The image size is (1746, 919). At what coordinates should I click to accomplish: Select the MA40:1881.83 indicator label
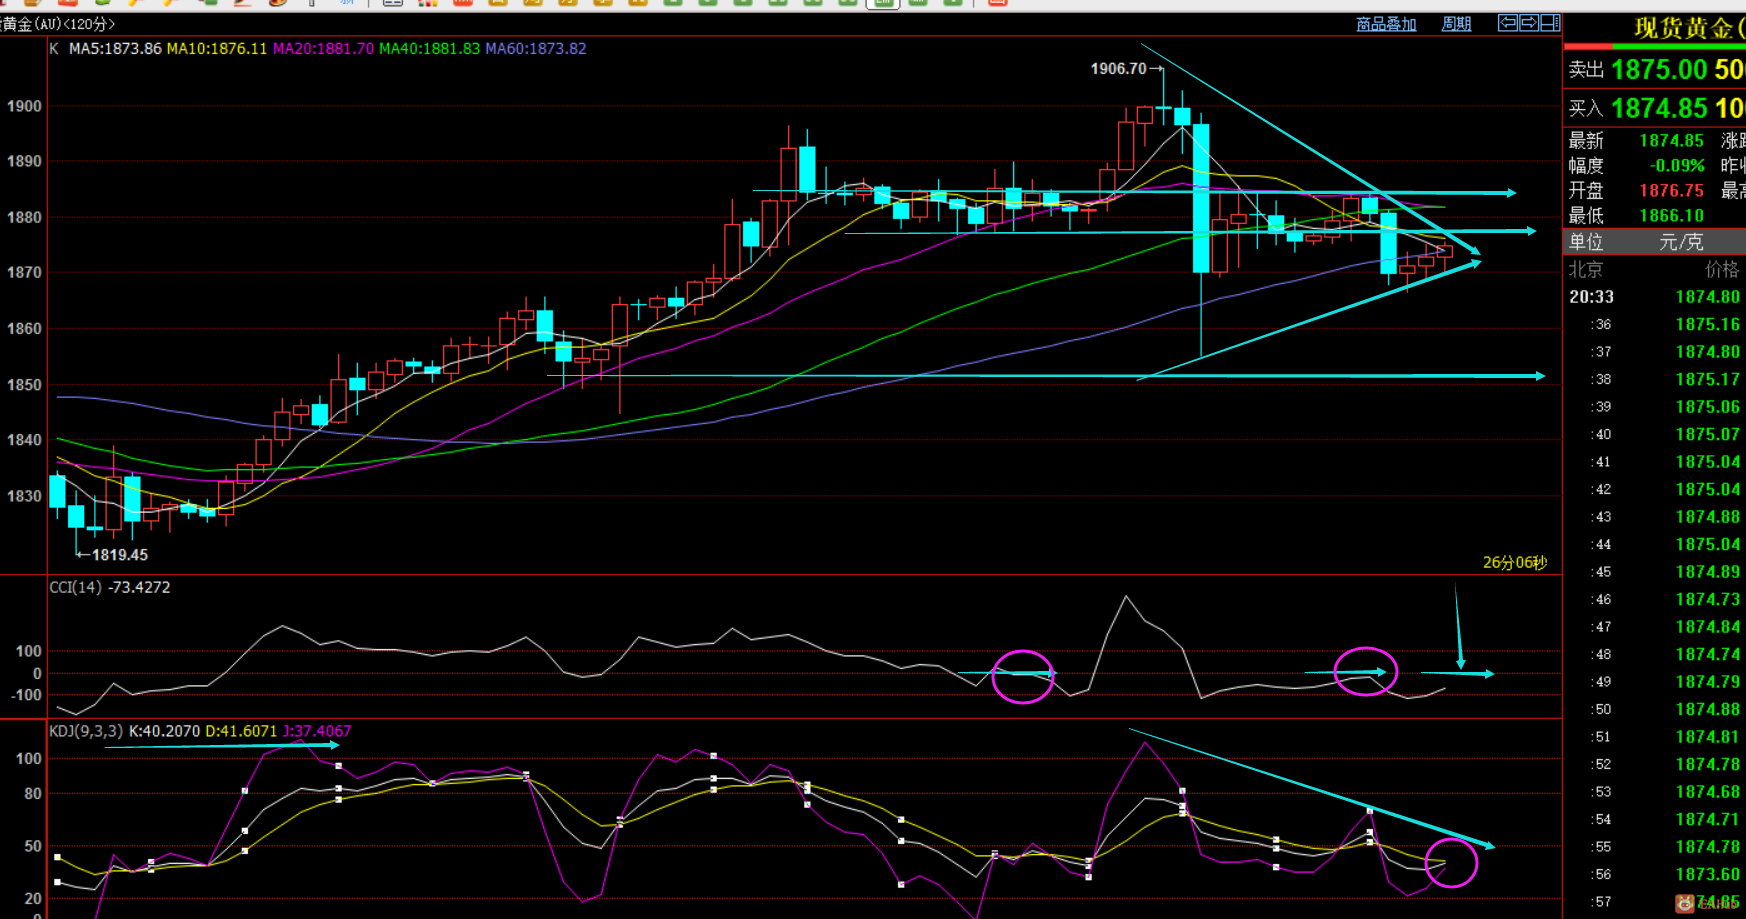pos(429,48)
